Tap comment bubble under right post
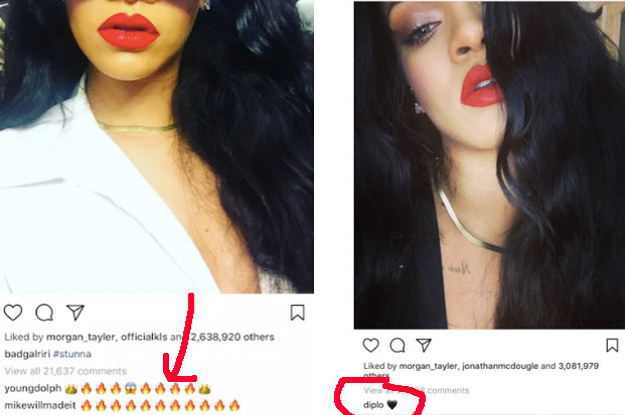The height and width of the screenshot is (415, 625). tap(397, 345)
